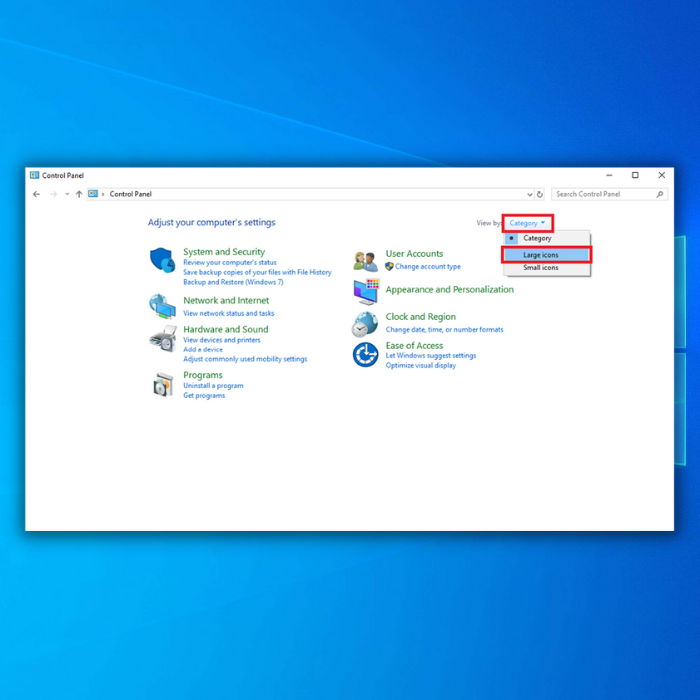Click Save backup copies with File History
Image resolution: width=700 pixels, height=700 pixels.
pos(257,272)
